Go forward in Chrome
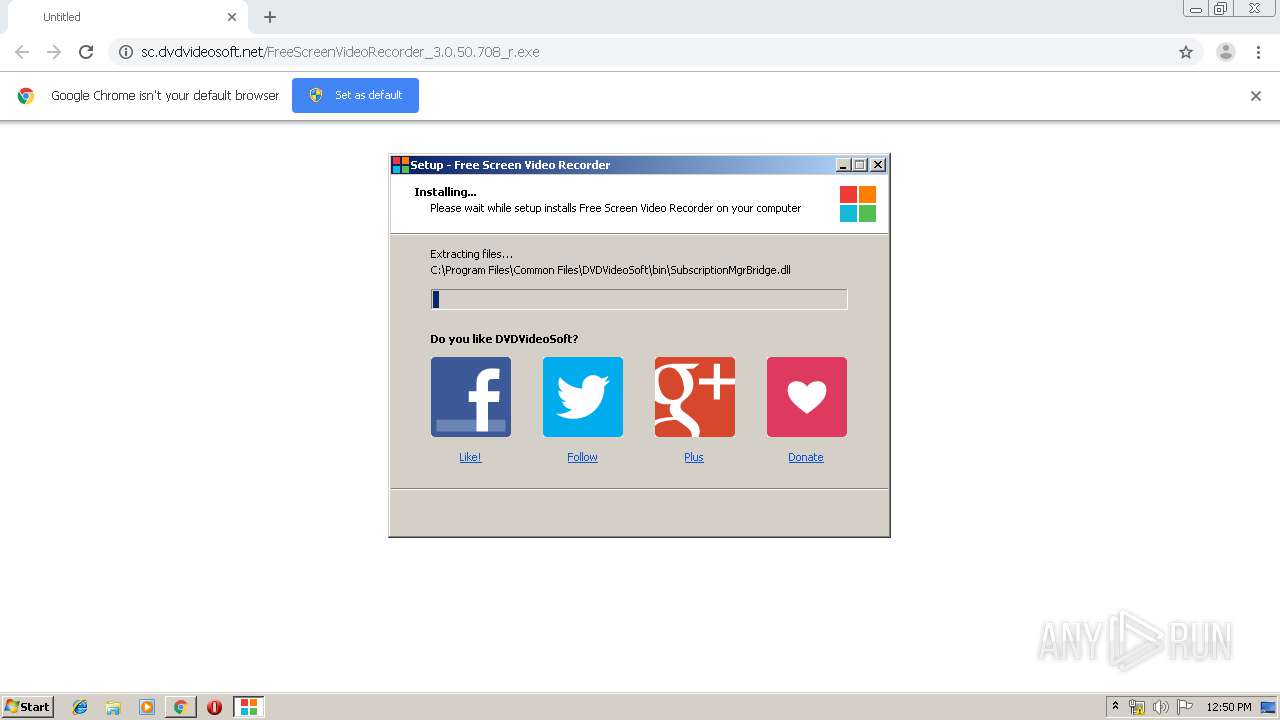Image resolution: width=1280 pixels, height=720 pixels. coord(54,52)
